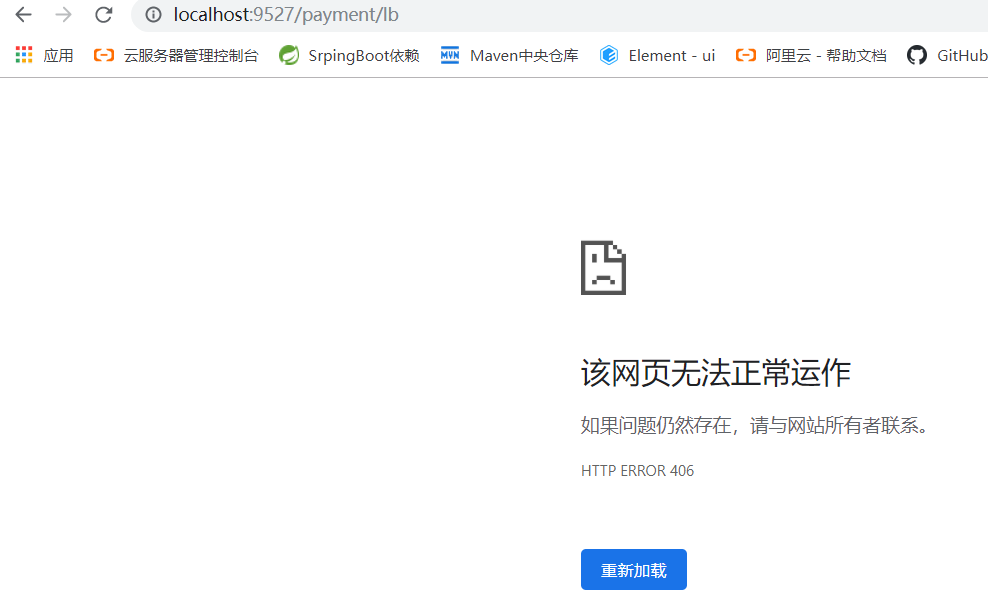
Task: Click the back navigation arrow
Action: 22,15
